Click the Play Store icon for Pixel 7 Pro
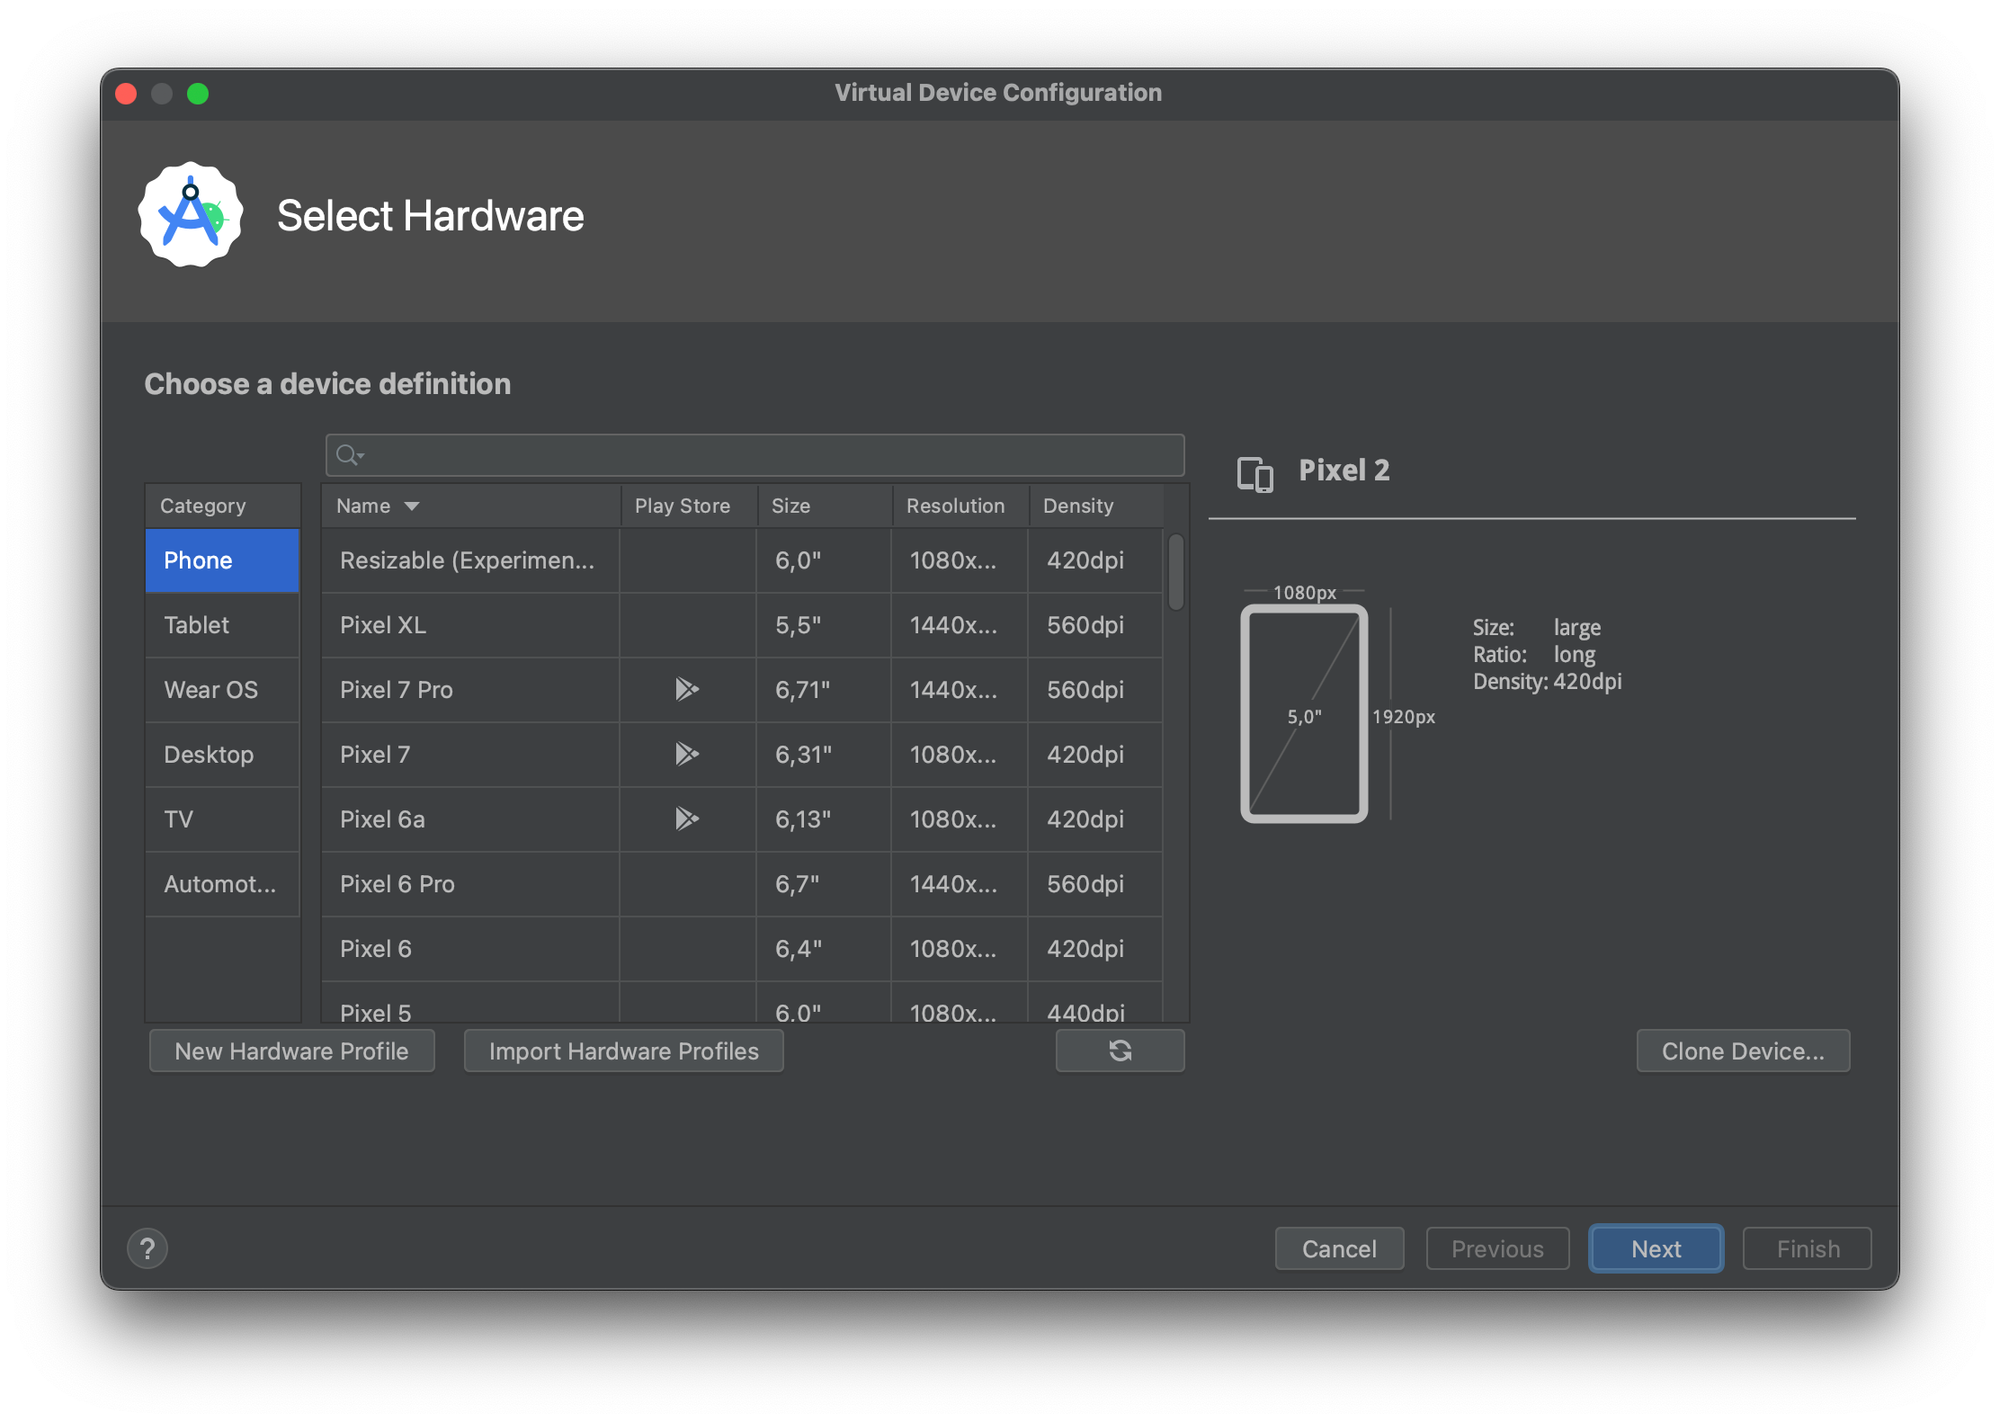 coord(686,689)
